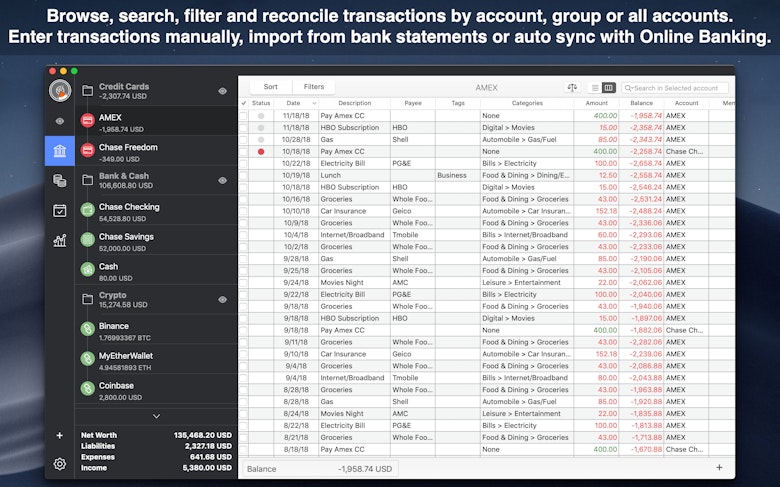Click the Sort button
780x487 pixels.
point(271,87)
